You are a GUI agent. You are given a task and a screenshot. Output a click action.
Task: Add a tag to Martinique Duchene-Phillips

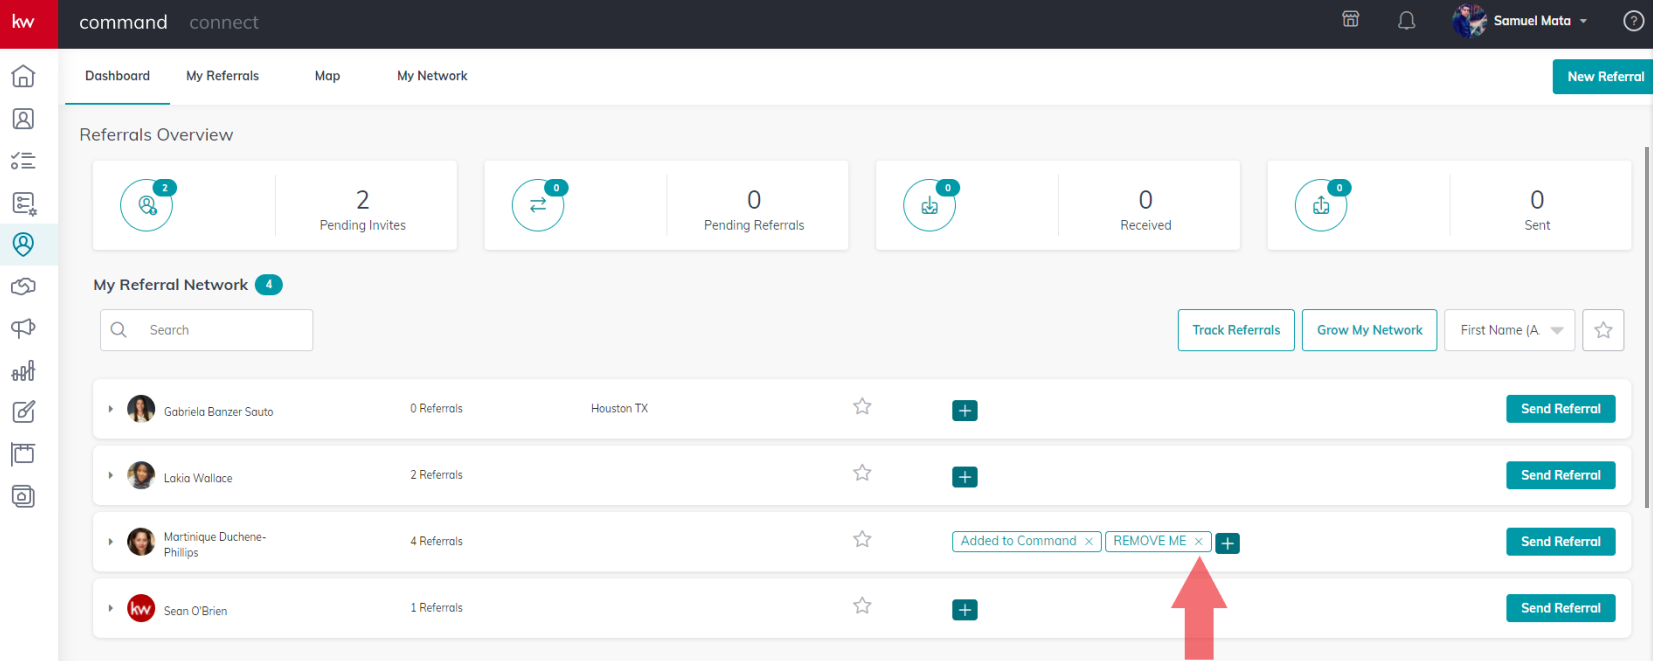pos(1228,543)
